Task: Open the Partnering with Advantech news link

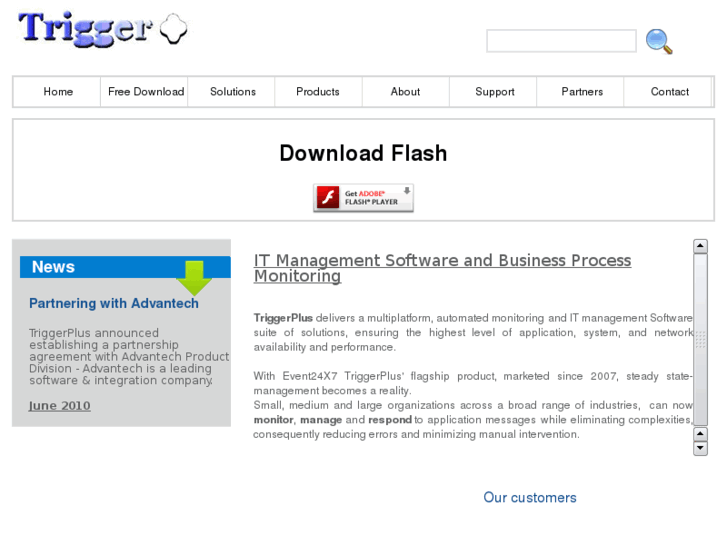Action: tap(114, 303)
